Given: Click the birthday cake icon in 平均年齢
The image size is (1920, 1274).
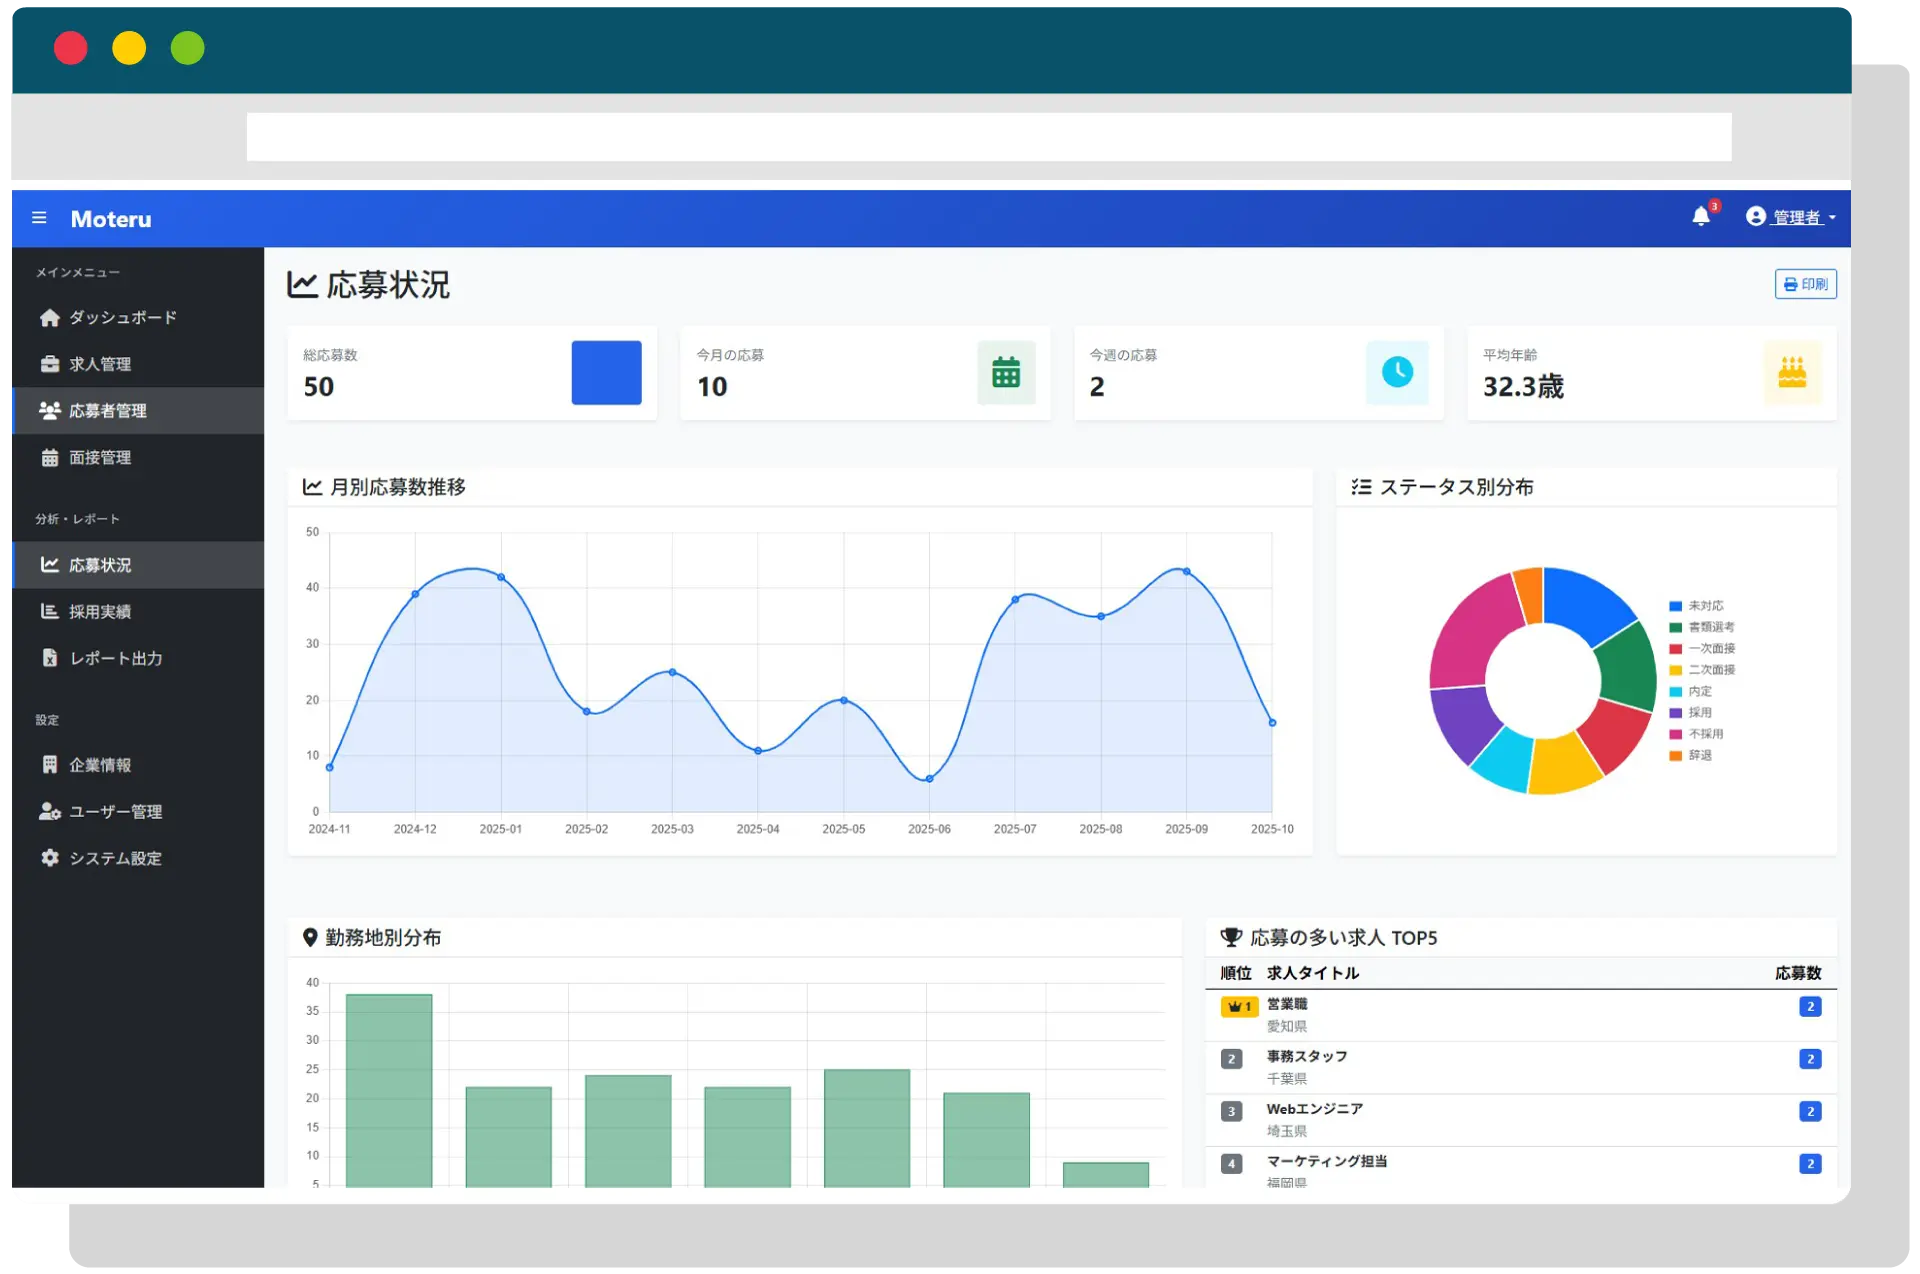Looking at the screenshot, I should (1791, 373).
